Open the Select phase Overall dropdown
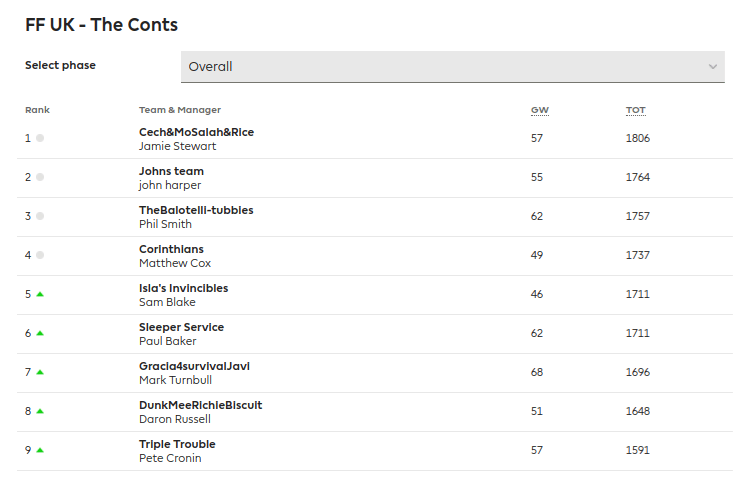Screen dimensions: 744x494 tap(452, 67)
